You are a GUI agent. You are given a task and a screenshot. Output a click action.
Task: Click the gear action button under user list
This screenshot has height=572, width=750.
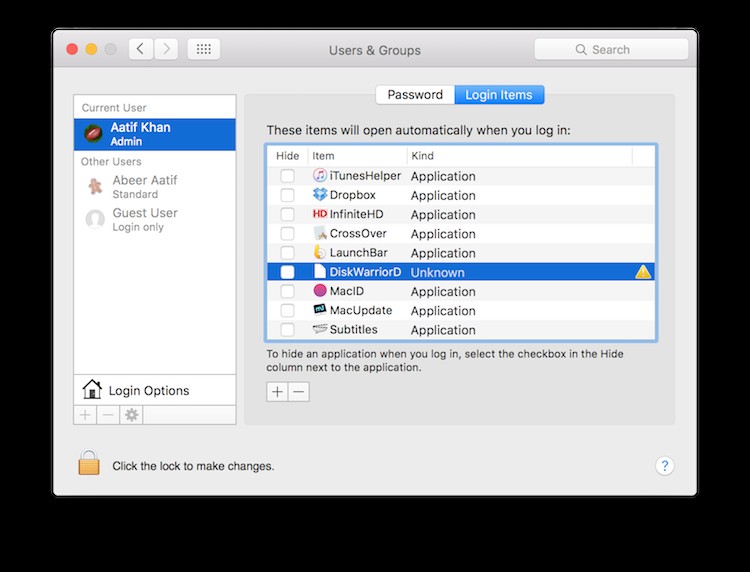[x=131, y=415]
